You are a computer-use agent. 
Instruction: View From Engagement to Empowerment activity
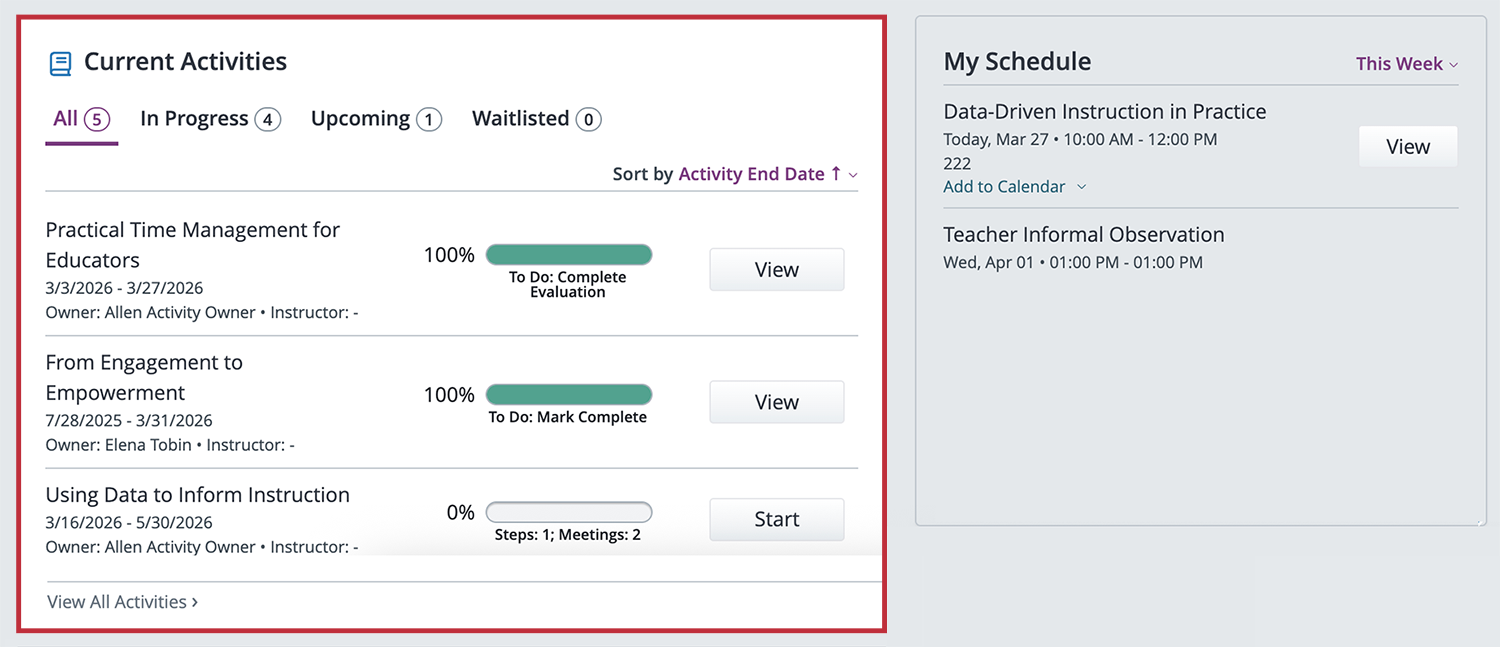[x=777, y=402]
